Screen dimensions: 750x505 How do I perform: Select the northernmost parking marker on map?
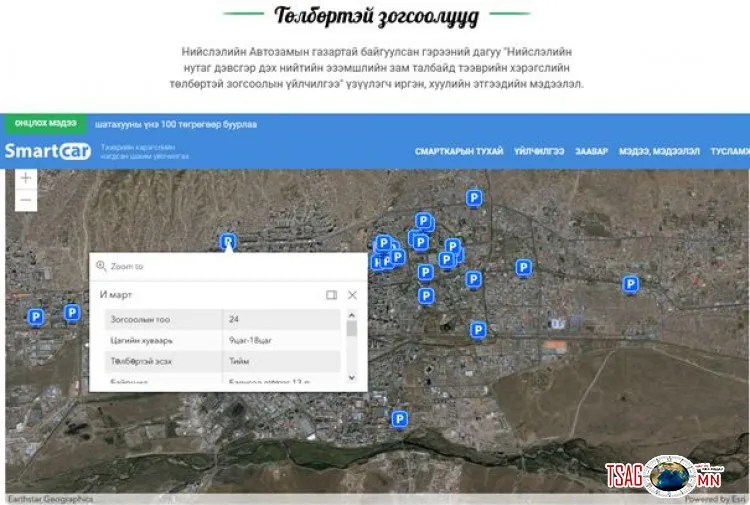pyautogui.click(x=474, y=198)
